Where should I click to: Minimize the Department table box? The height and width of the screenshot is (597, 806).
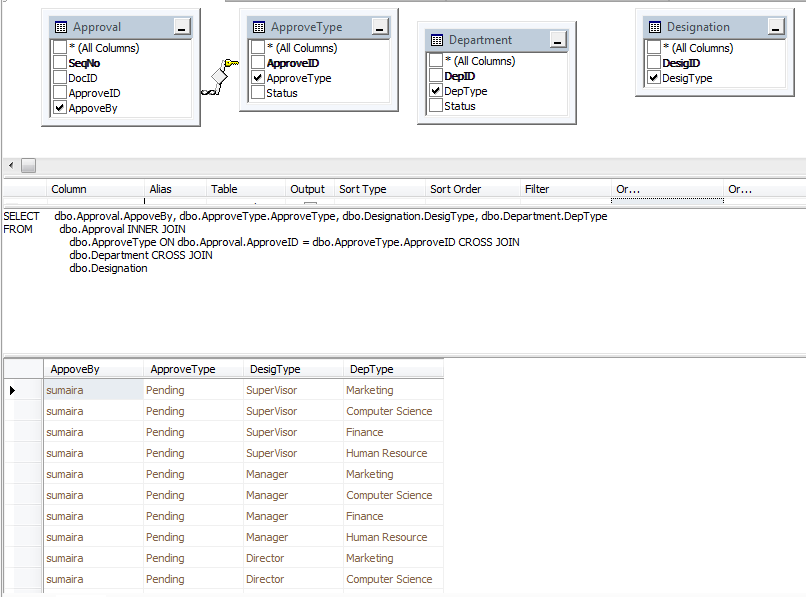[x=558, y=40]
